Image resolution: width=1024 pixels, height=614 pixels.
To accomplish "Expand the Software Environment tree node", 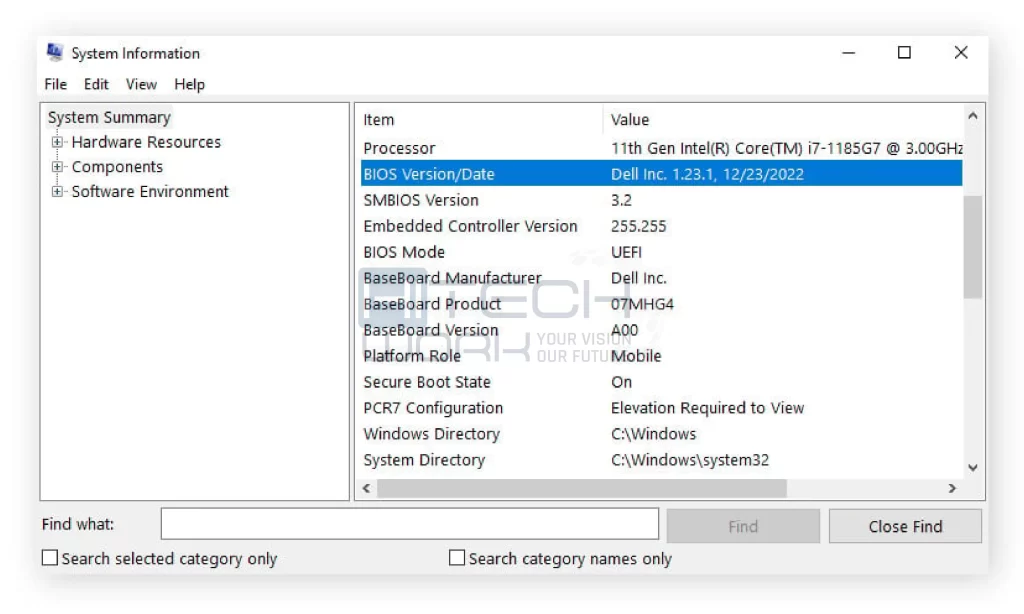I will point(57,191).
